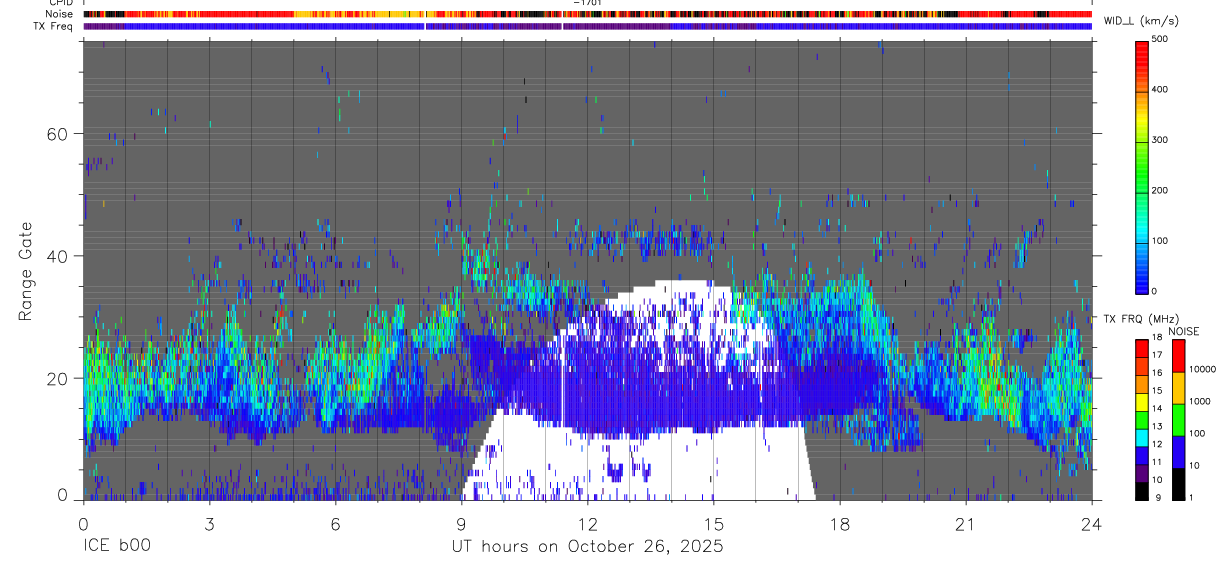Click the '15' hour tick on the UT axis

pyautogui.click(x=713, y=523)
